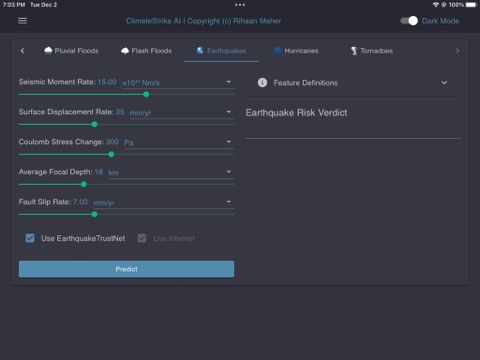Open Surface Displacement Rate unit dropdown

181,113
